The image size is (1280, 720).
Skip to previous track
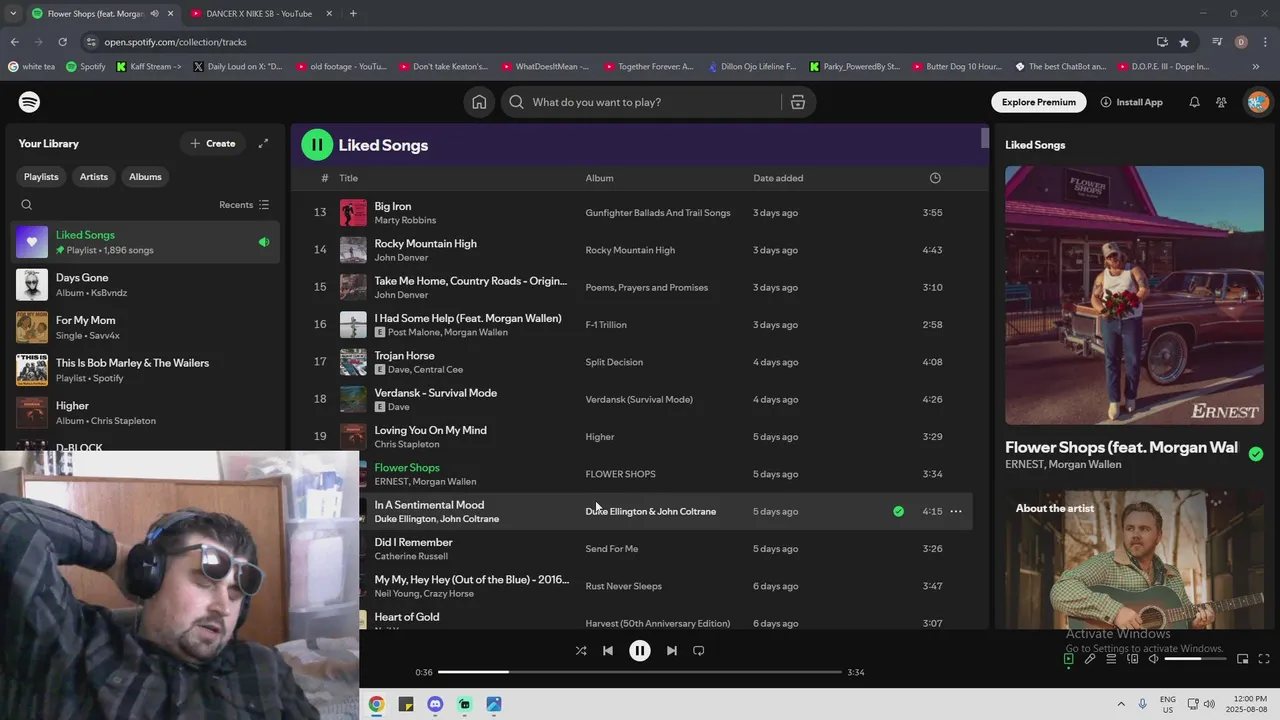[x=608, y=650]
